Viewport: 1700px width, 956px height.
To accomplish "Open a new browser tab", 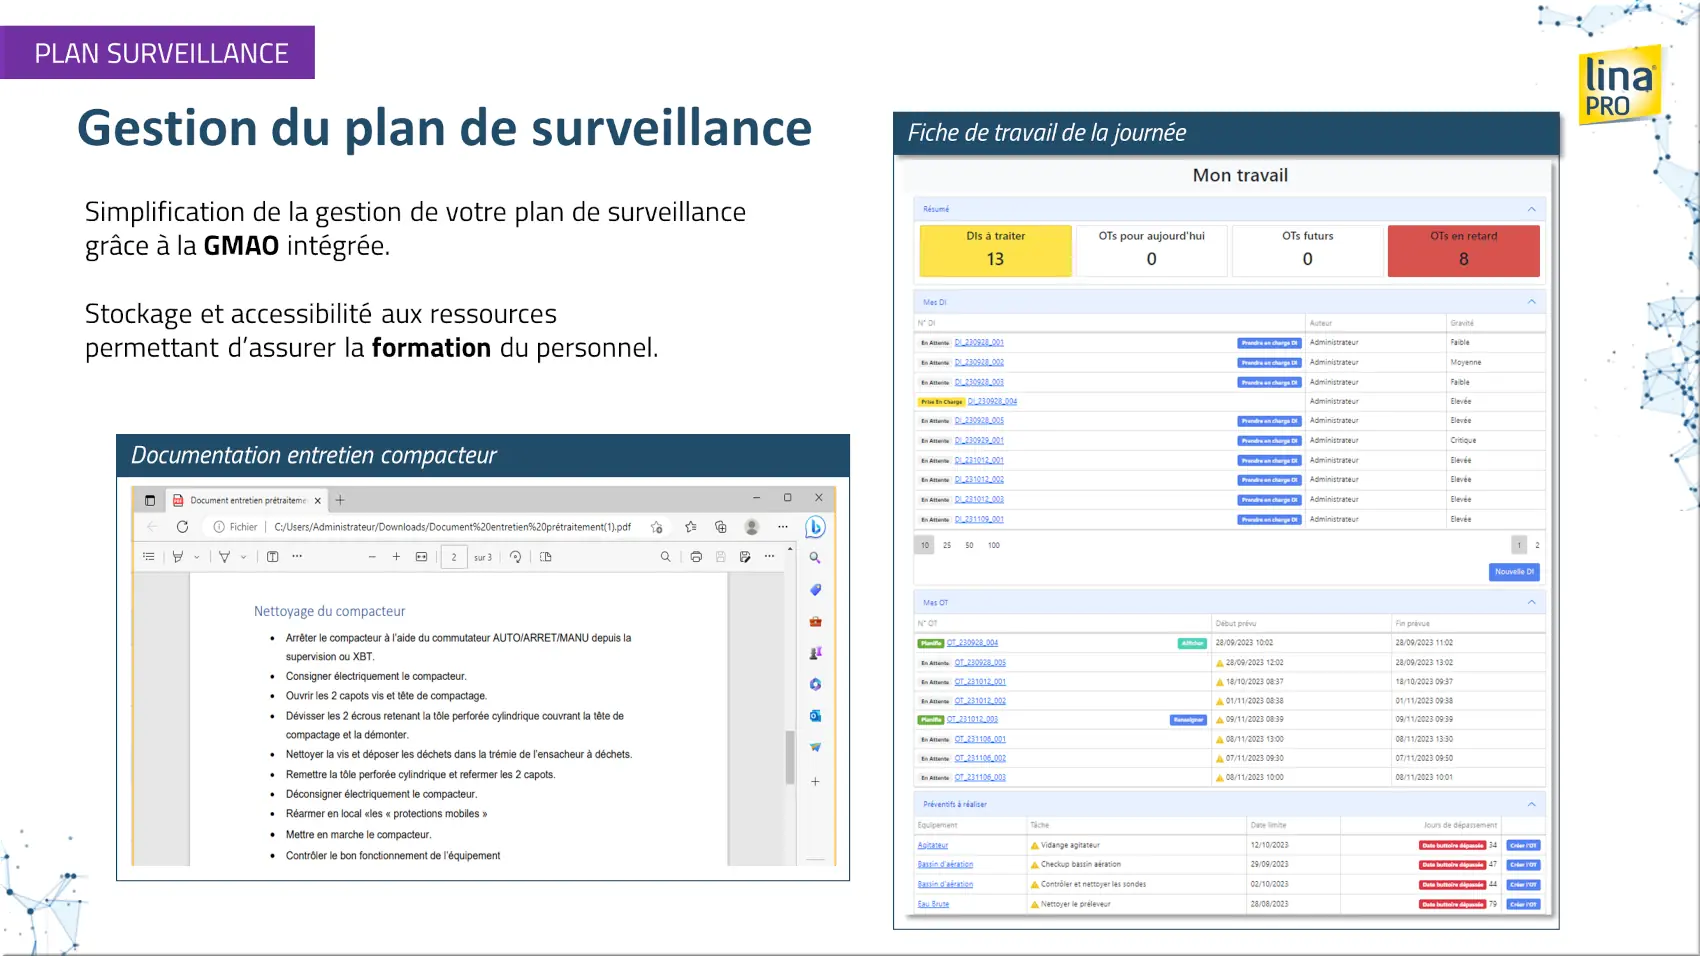I will click(340, 500).
